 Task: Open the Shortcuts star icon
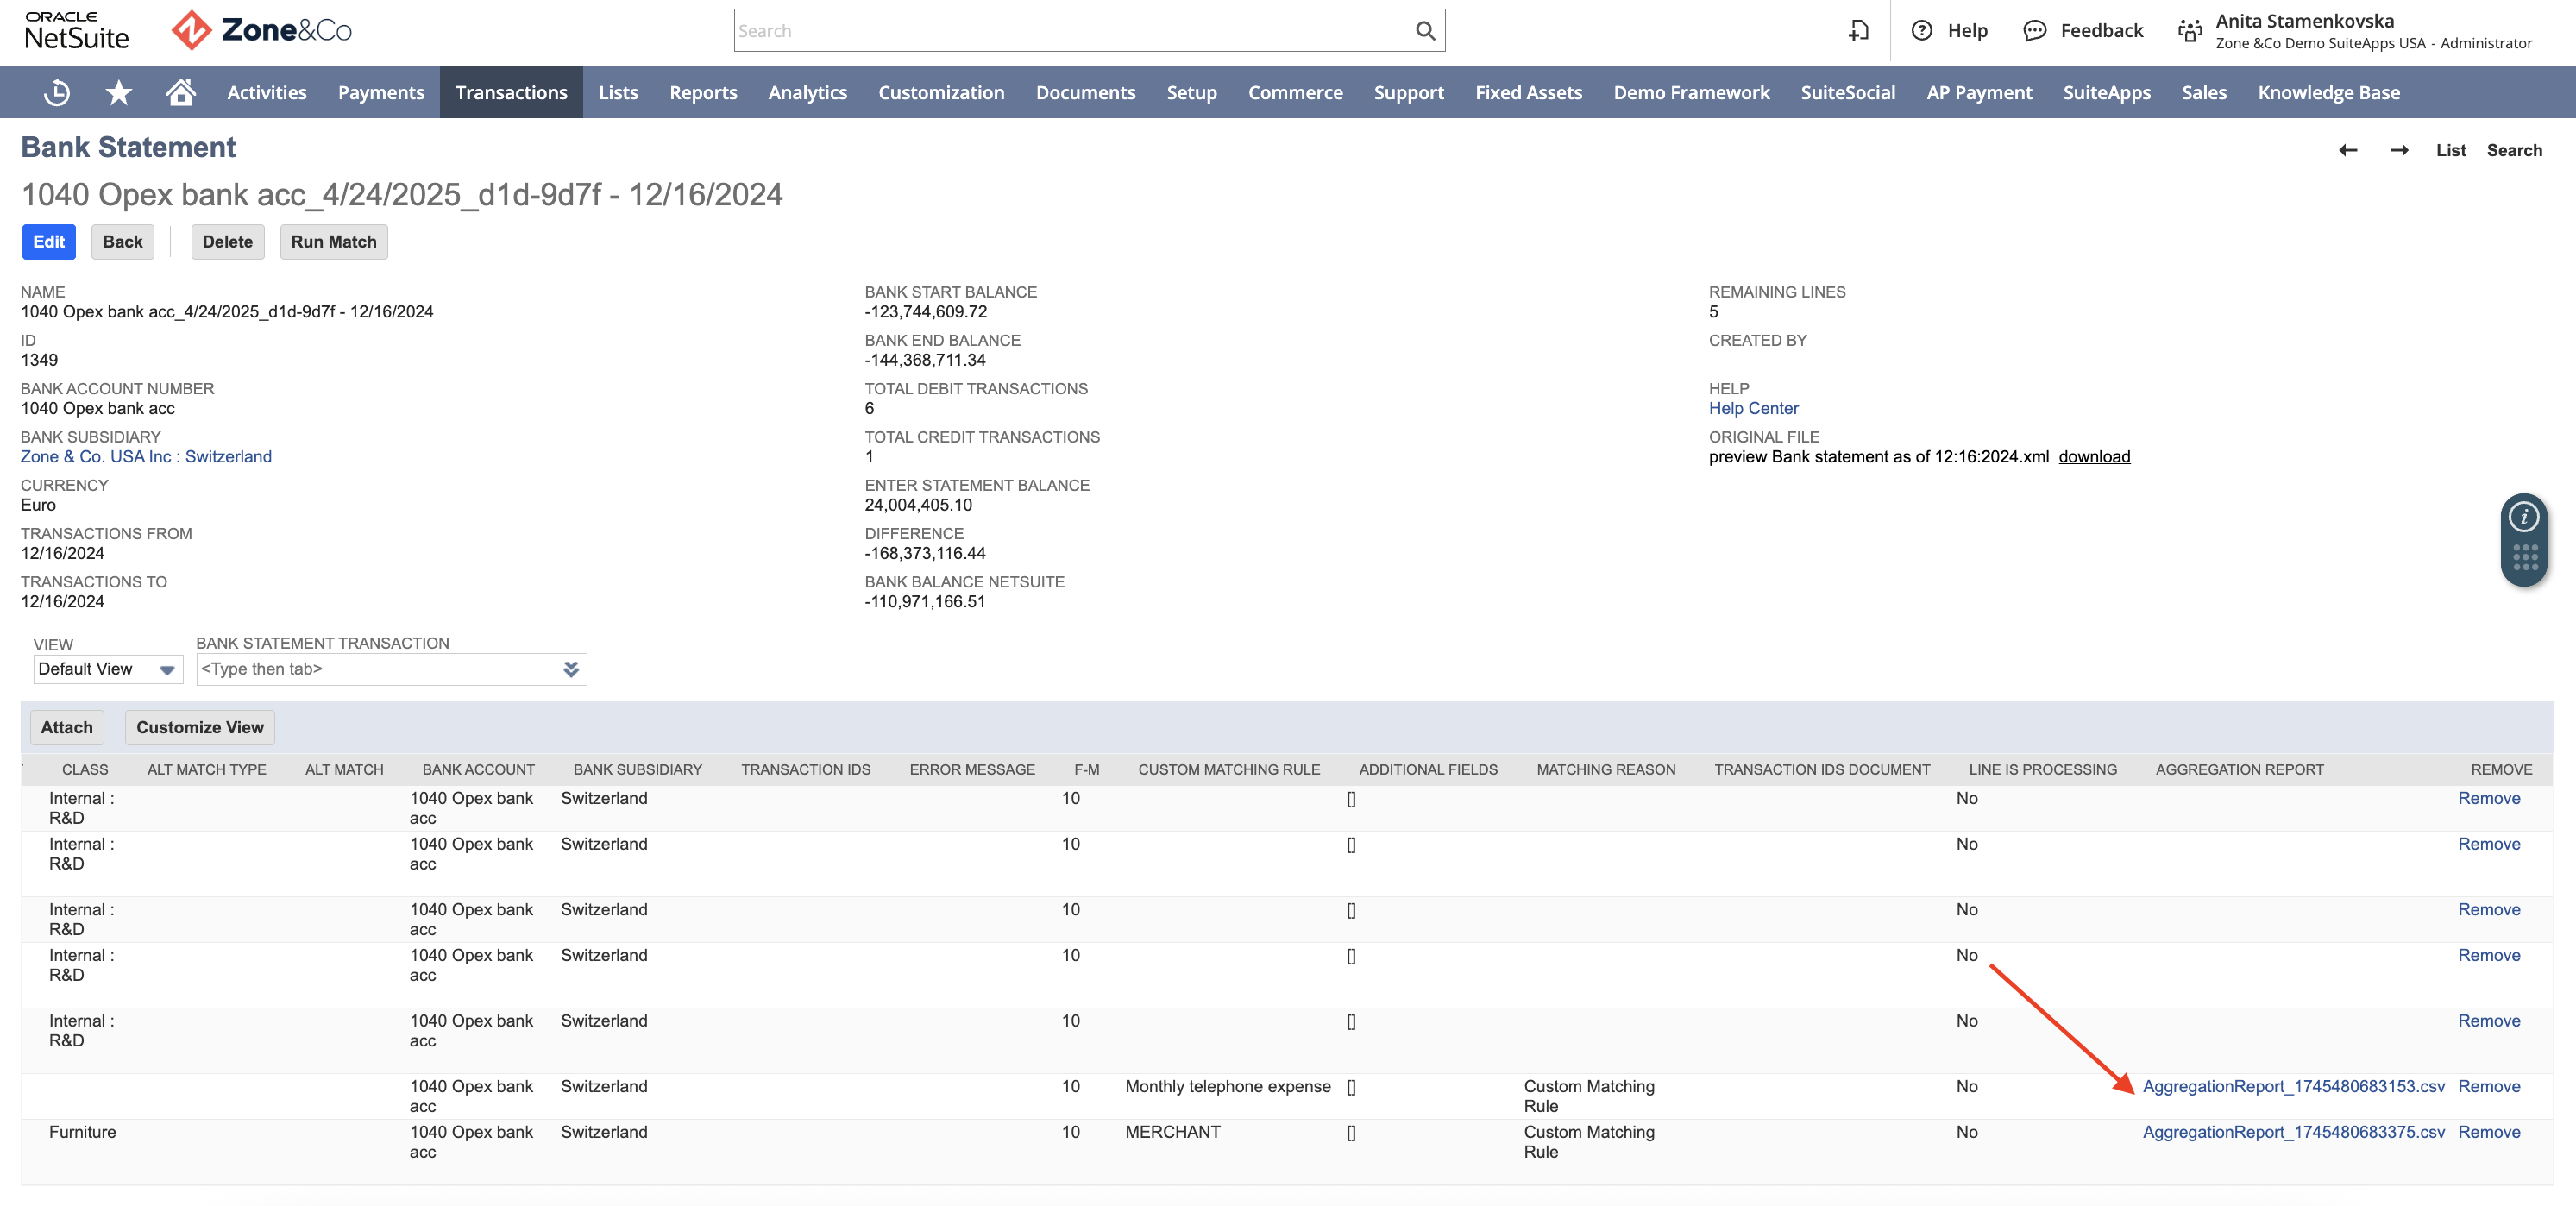point(119,92)
